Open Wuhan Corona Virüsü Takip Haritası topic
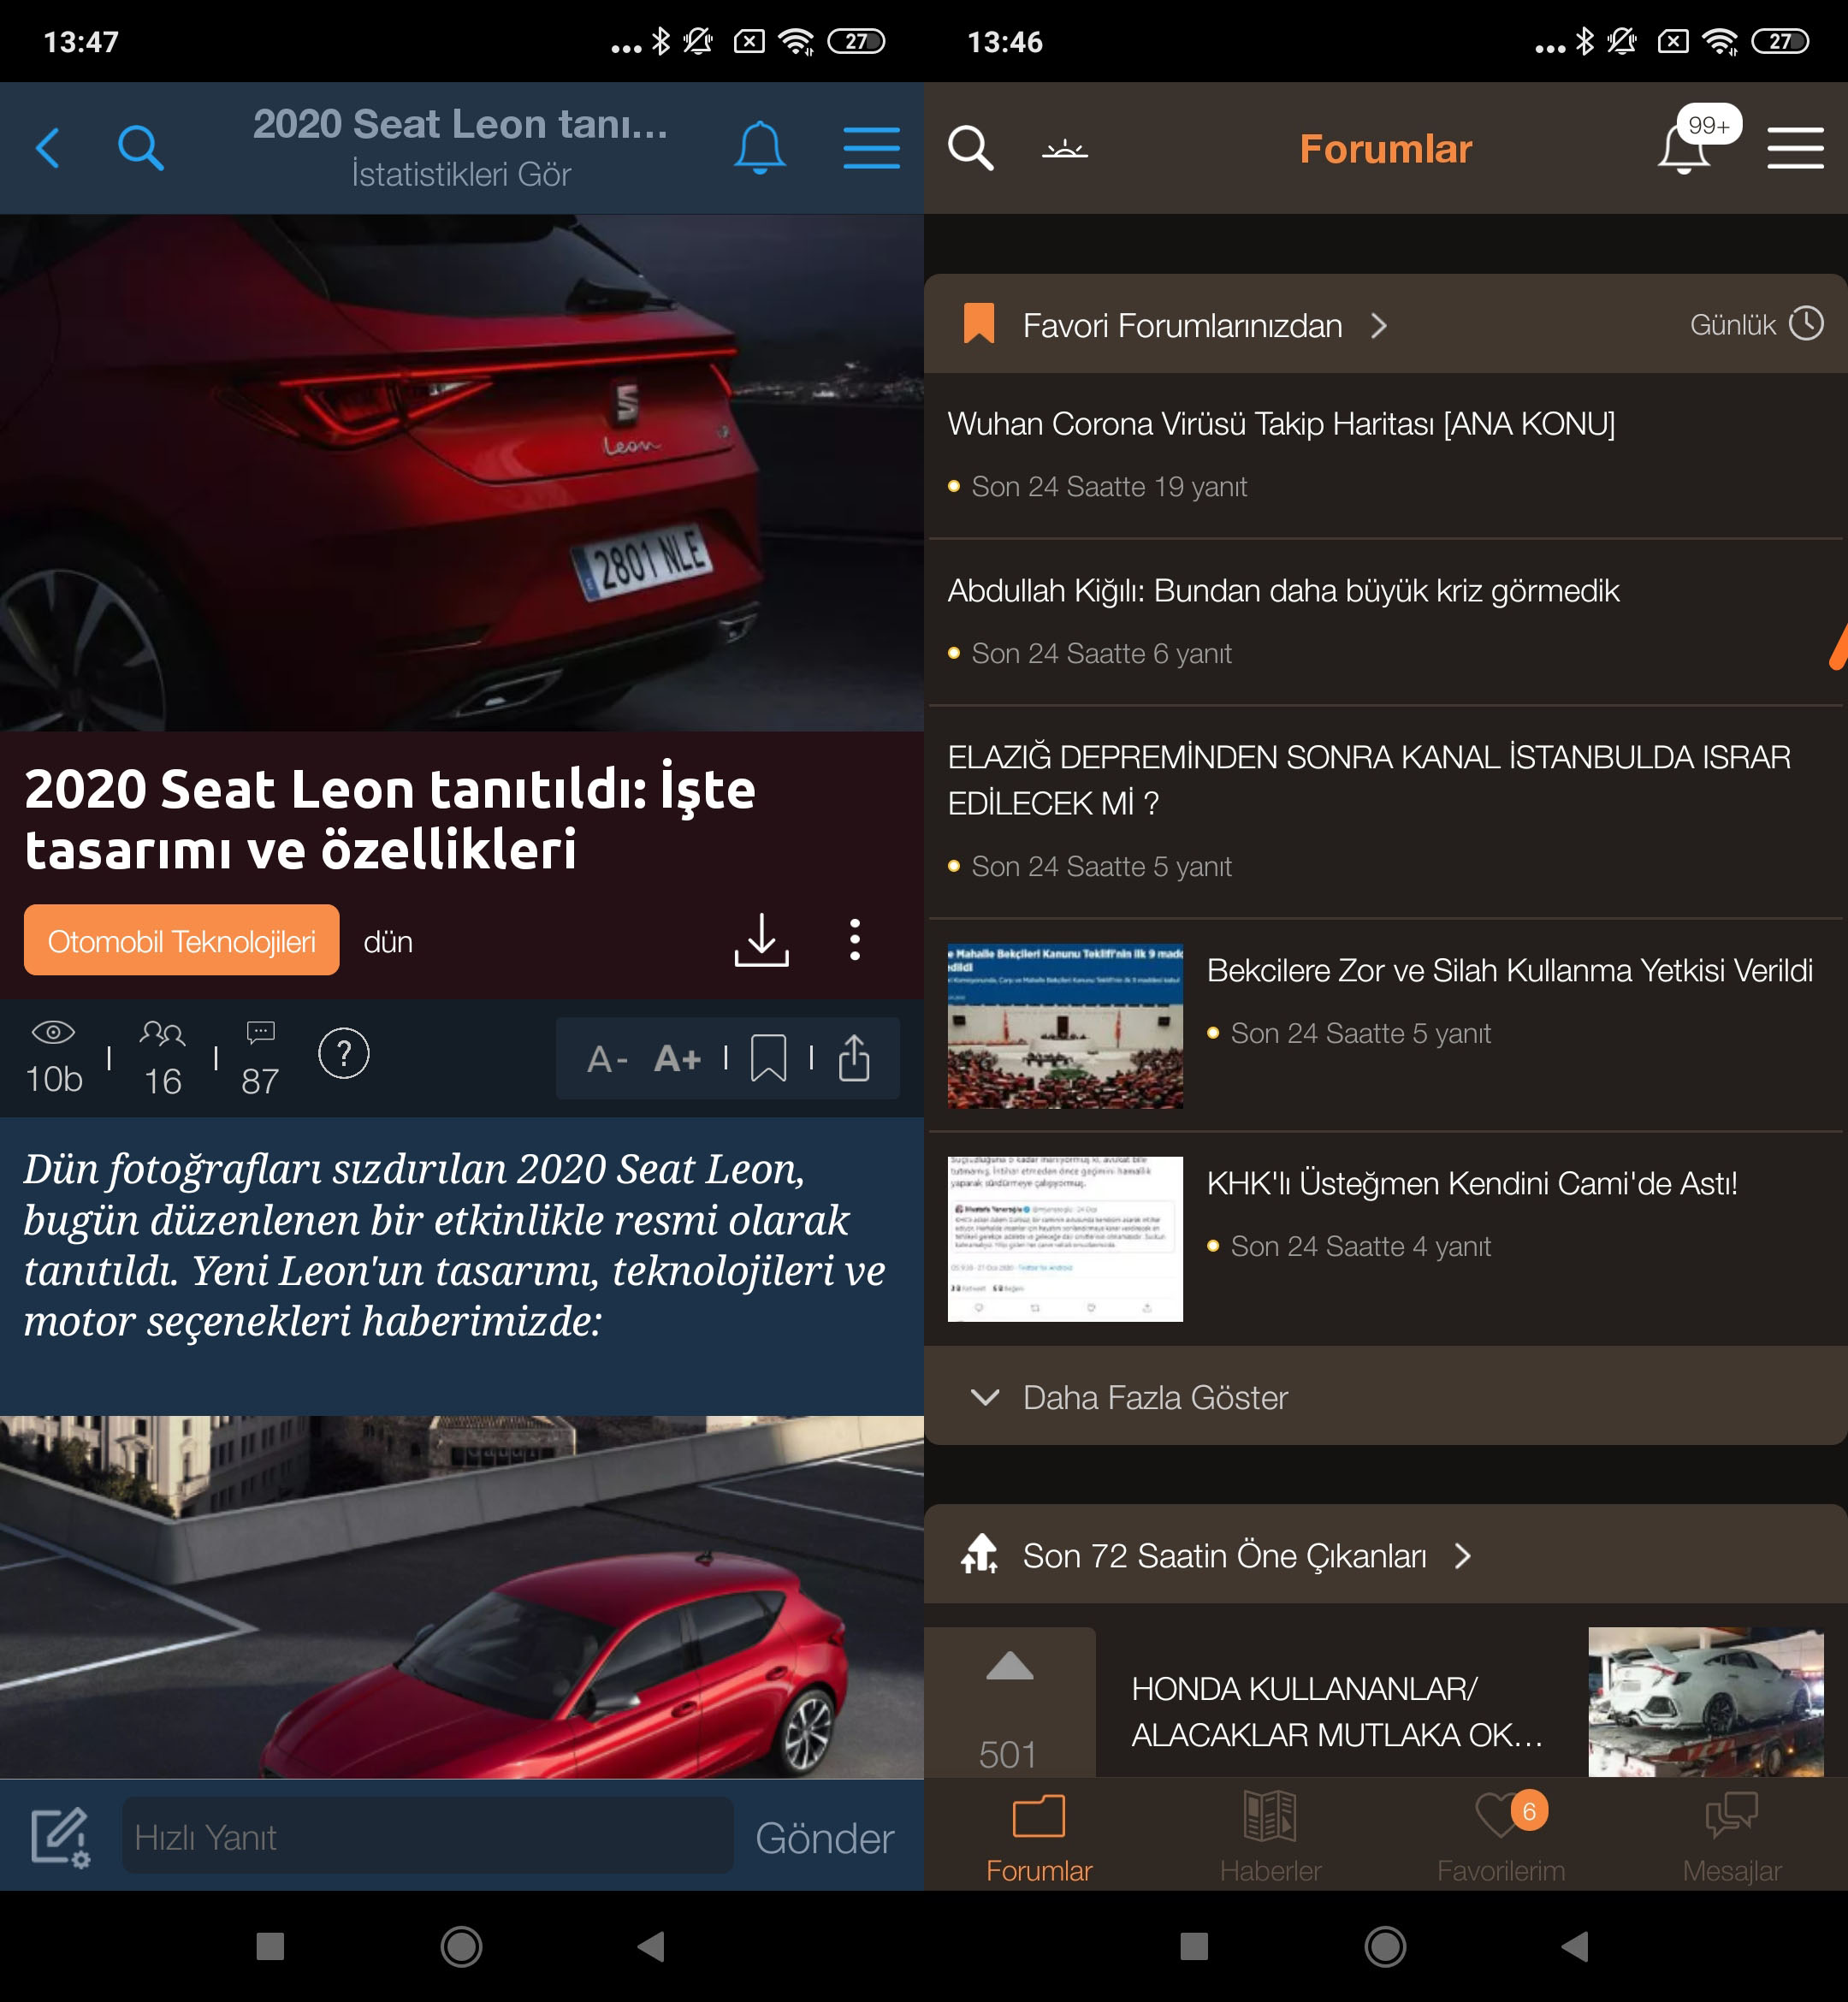 [1385, 455]
